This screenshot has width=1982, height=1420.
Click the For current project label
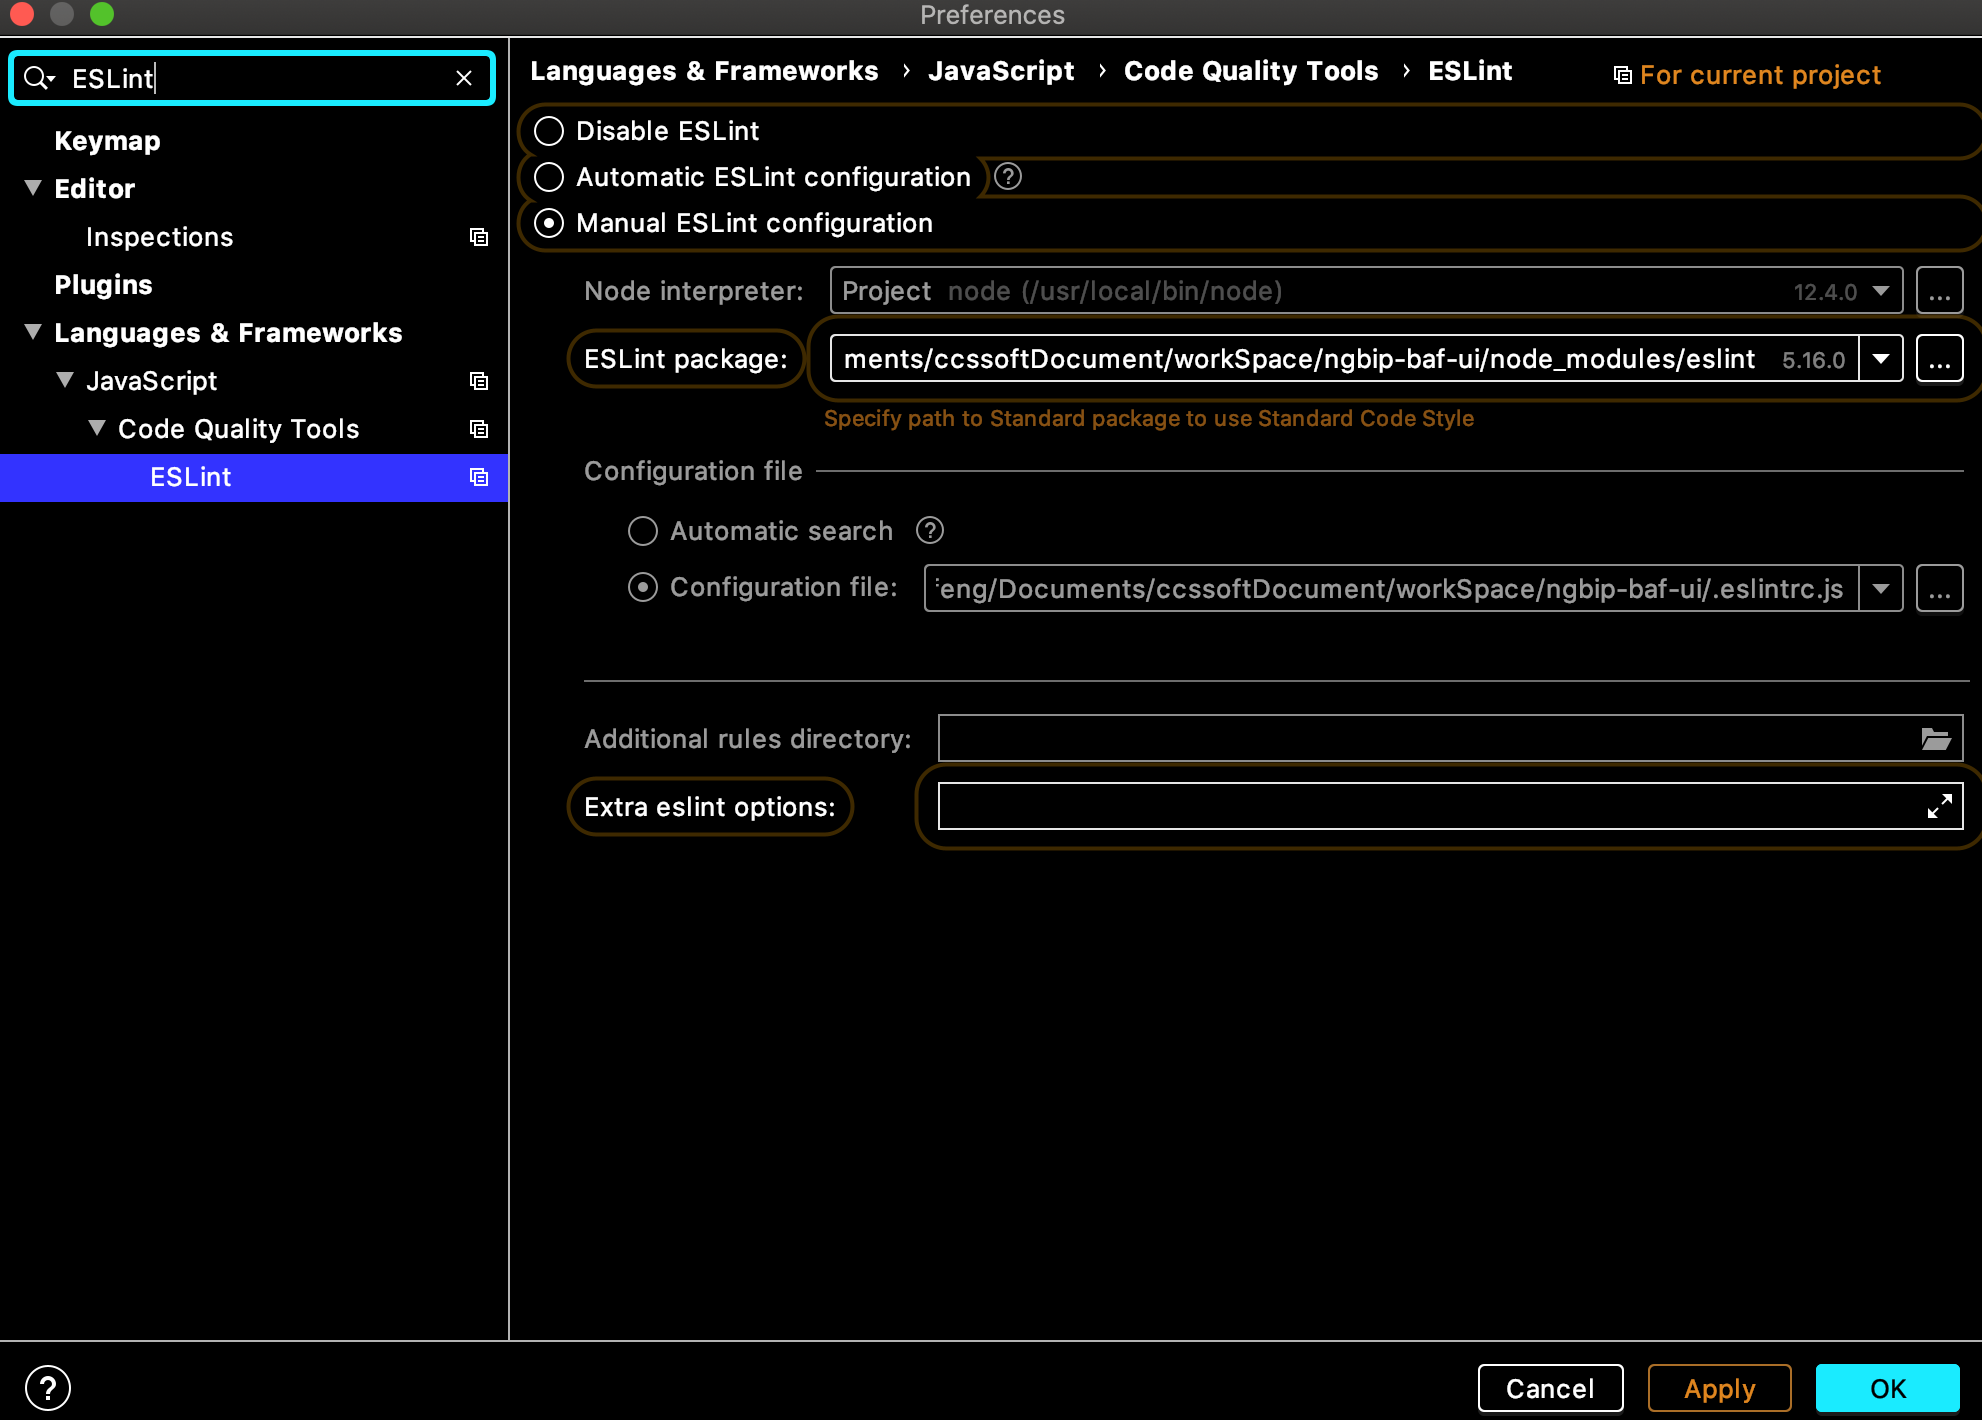pyautogui.click(x=1760, y=75)
